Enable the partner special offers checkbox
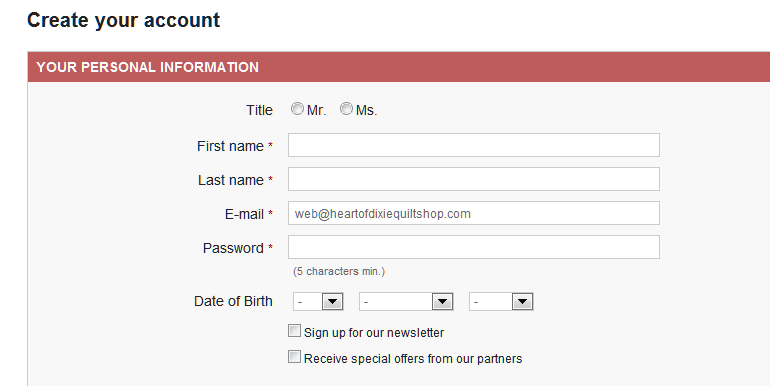Image resolution: width=770 pixels, height=386 pixels. 294,357
